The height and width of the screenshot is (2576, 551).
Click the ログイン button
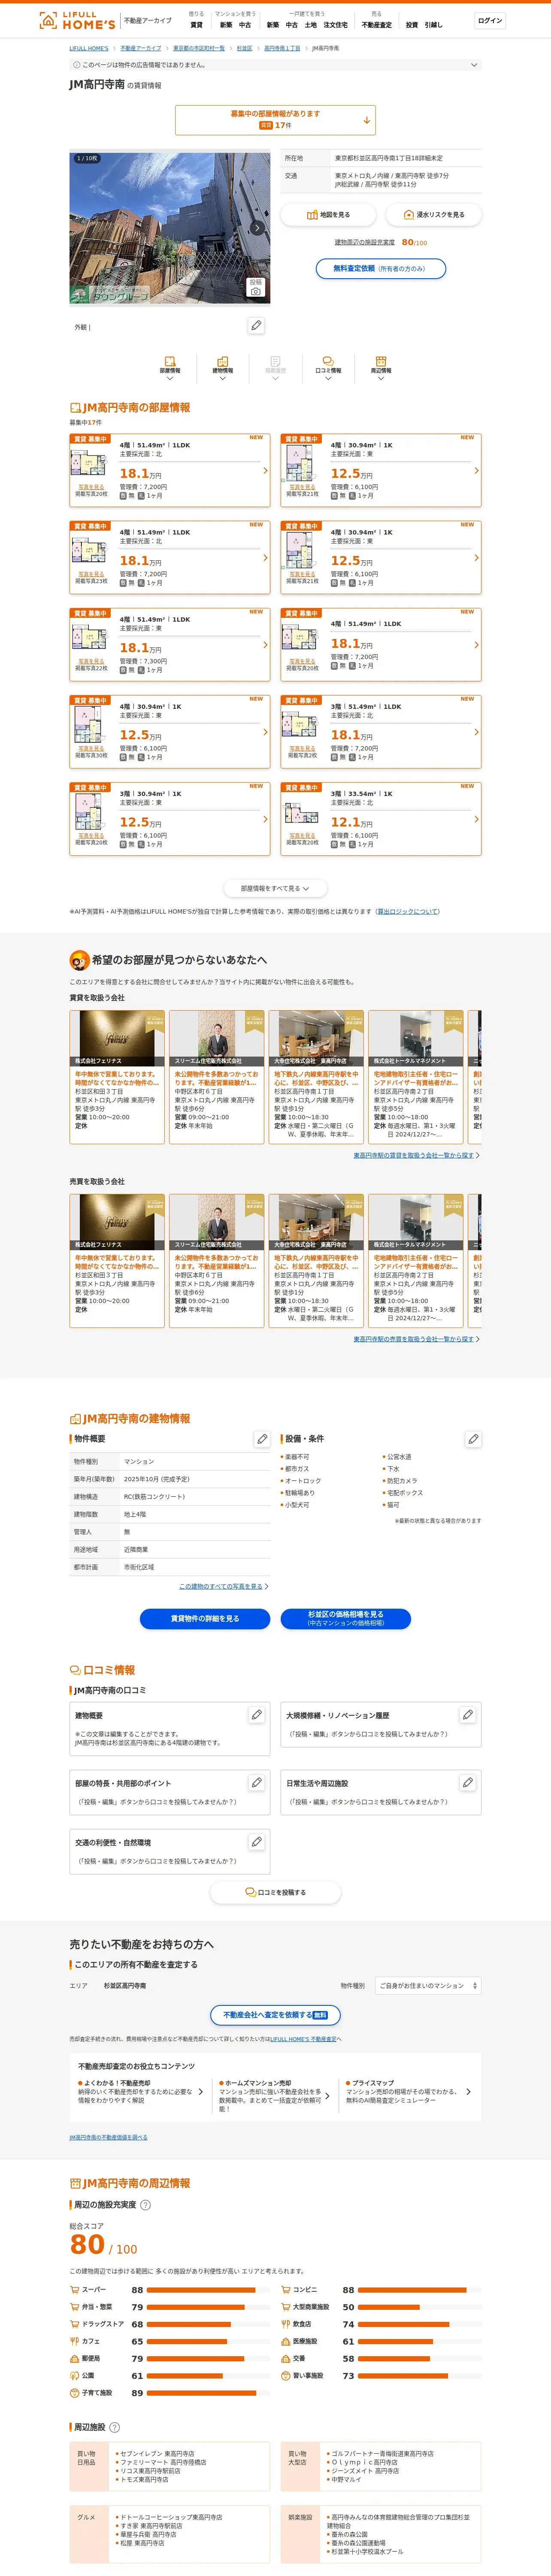click(490, 21)
